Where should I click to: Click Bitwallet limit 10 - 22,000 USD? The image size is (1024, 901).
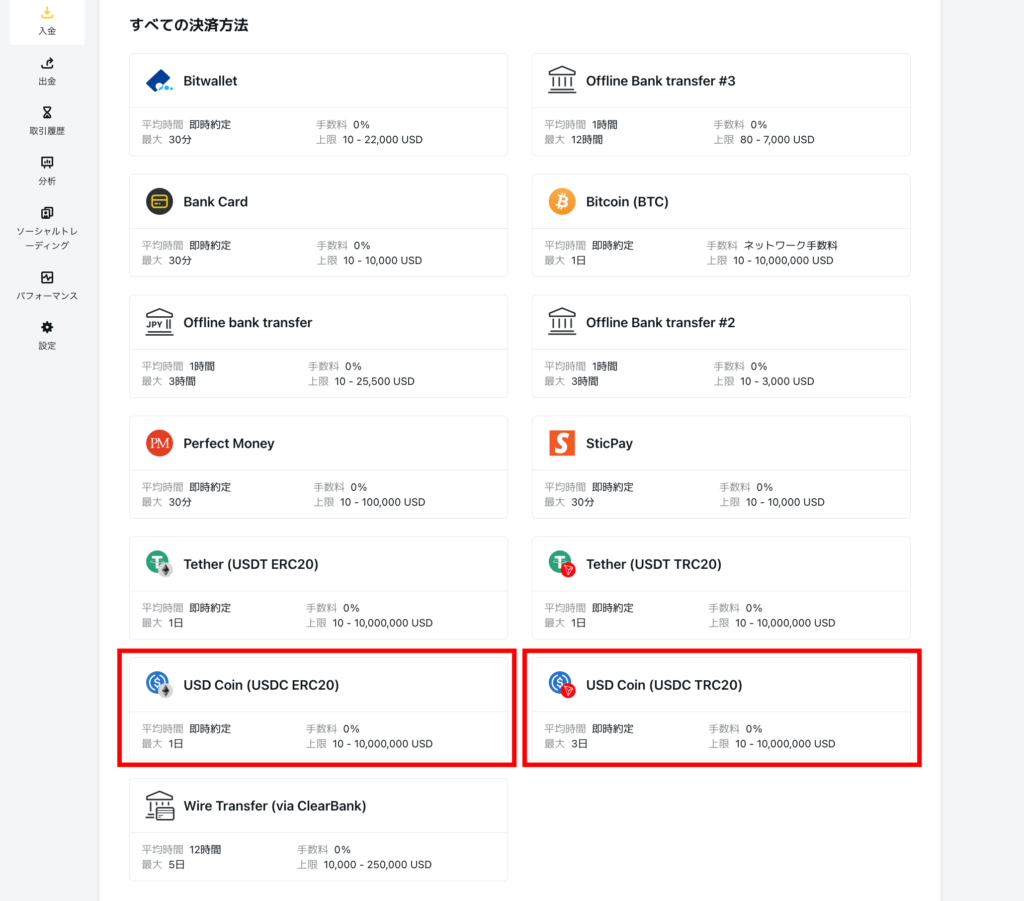(383, 140)
